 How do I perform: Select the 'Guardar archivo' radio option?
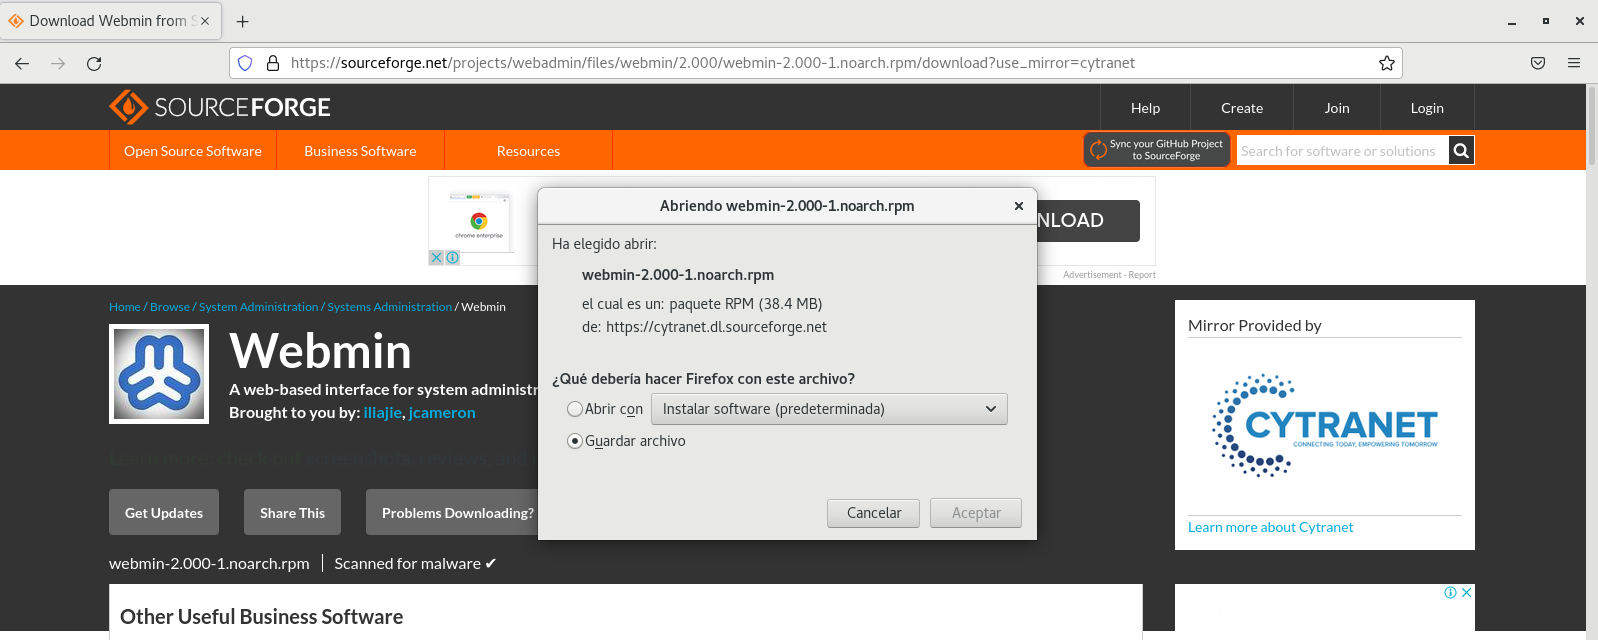[575, 441]
